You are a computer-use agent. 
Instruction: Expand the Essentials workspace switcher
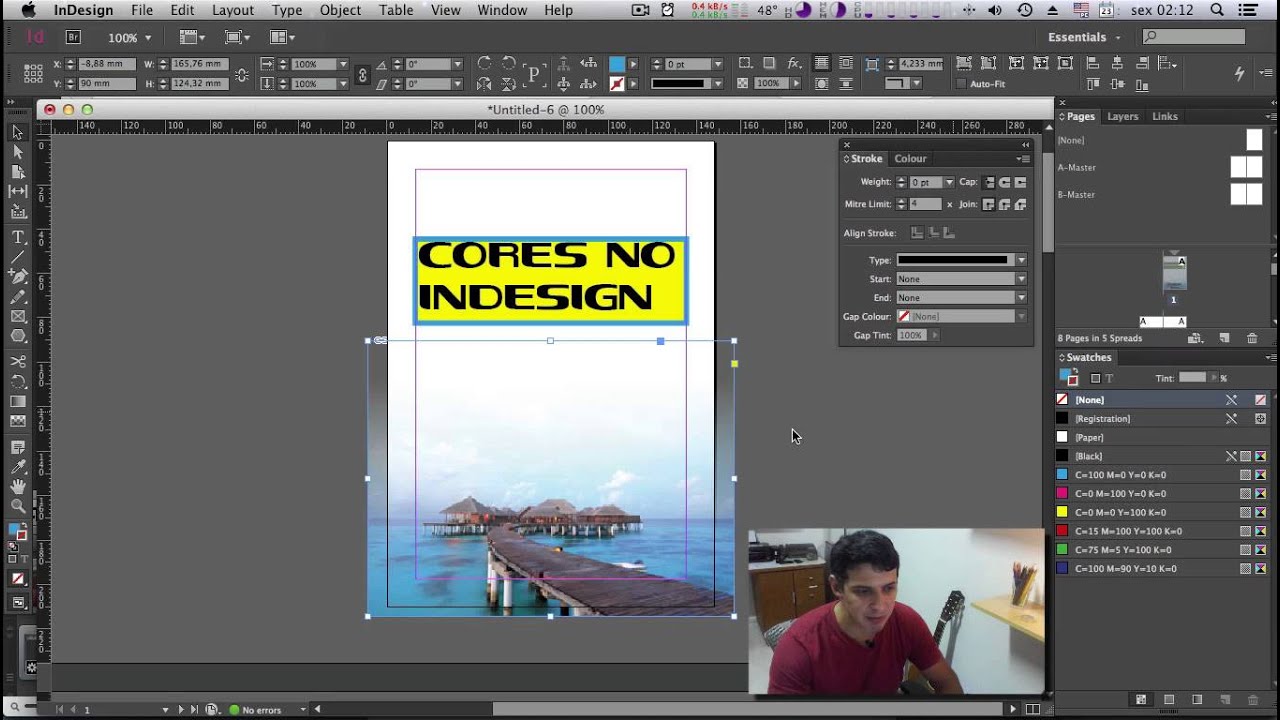(x=1084, y=37)
